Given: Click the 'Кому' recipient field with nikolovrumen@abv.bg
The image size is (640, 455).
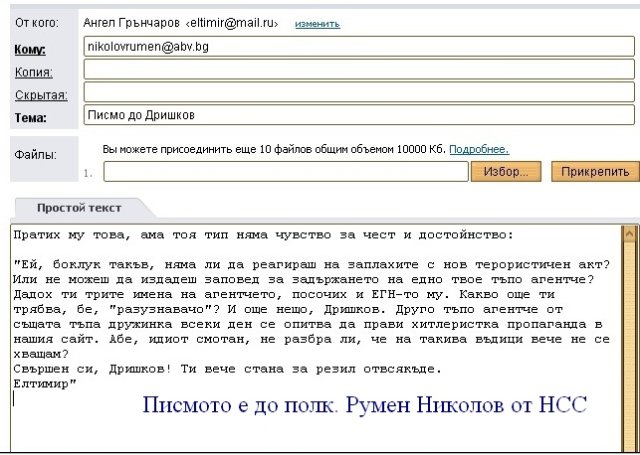Looking at the screenshot, I should 359,47.
